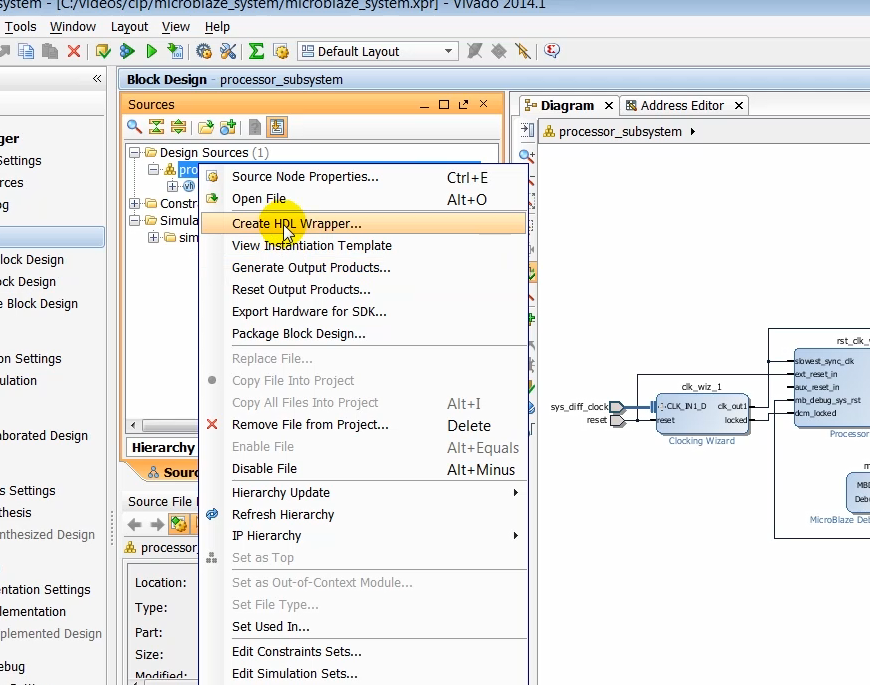Open the Help menu in menu bar

217,26
